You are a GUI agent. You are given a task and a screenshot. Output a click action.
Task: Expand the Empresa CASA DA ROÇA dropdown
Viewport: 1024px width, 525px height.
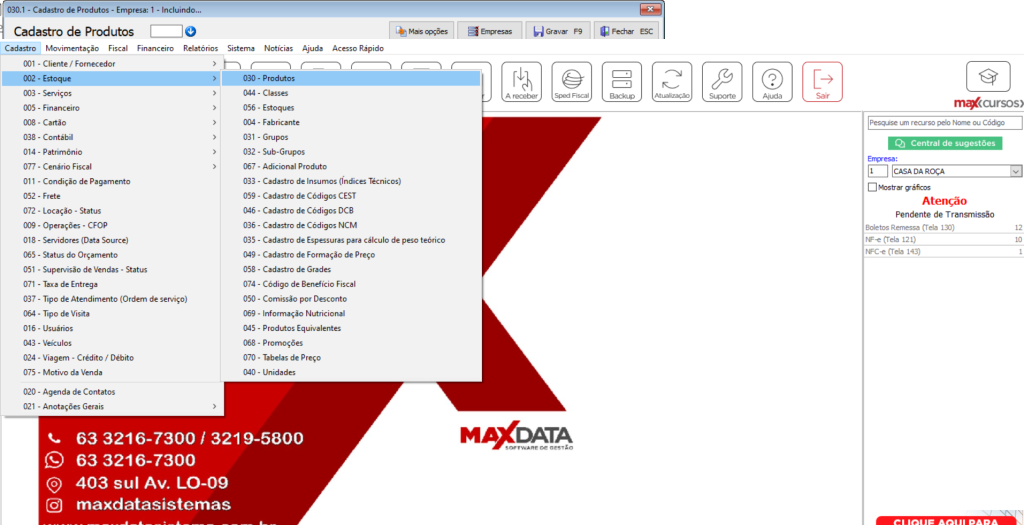point(1016,172)
